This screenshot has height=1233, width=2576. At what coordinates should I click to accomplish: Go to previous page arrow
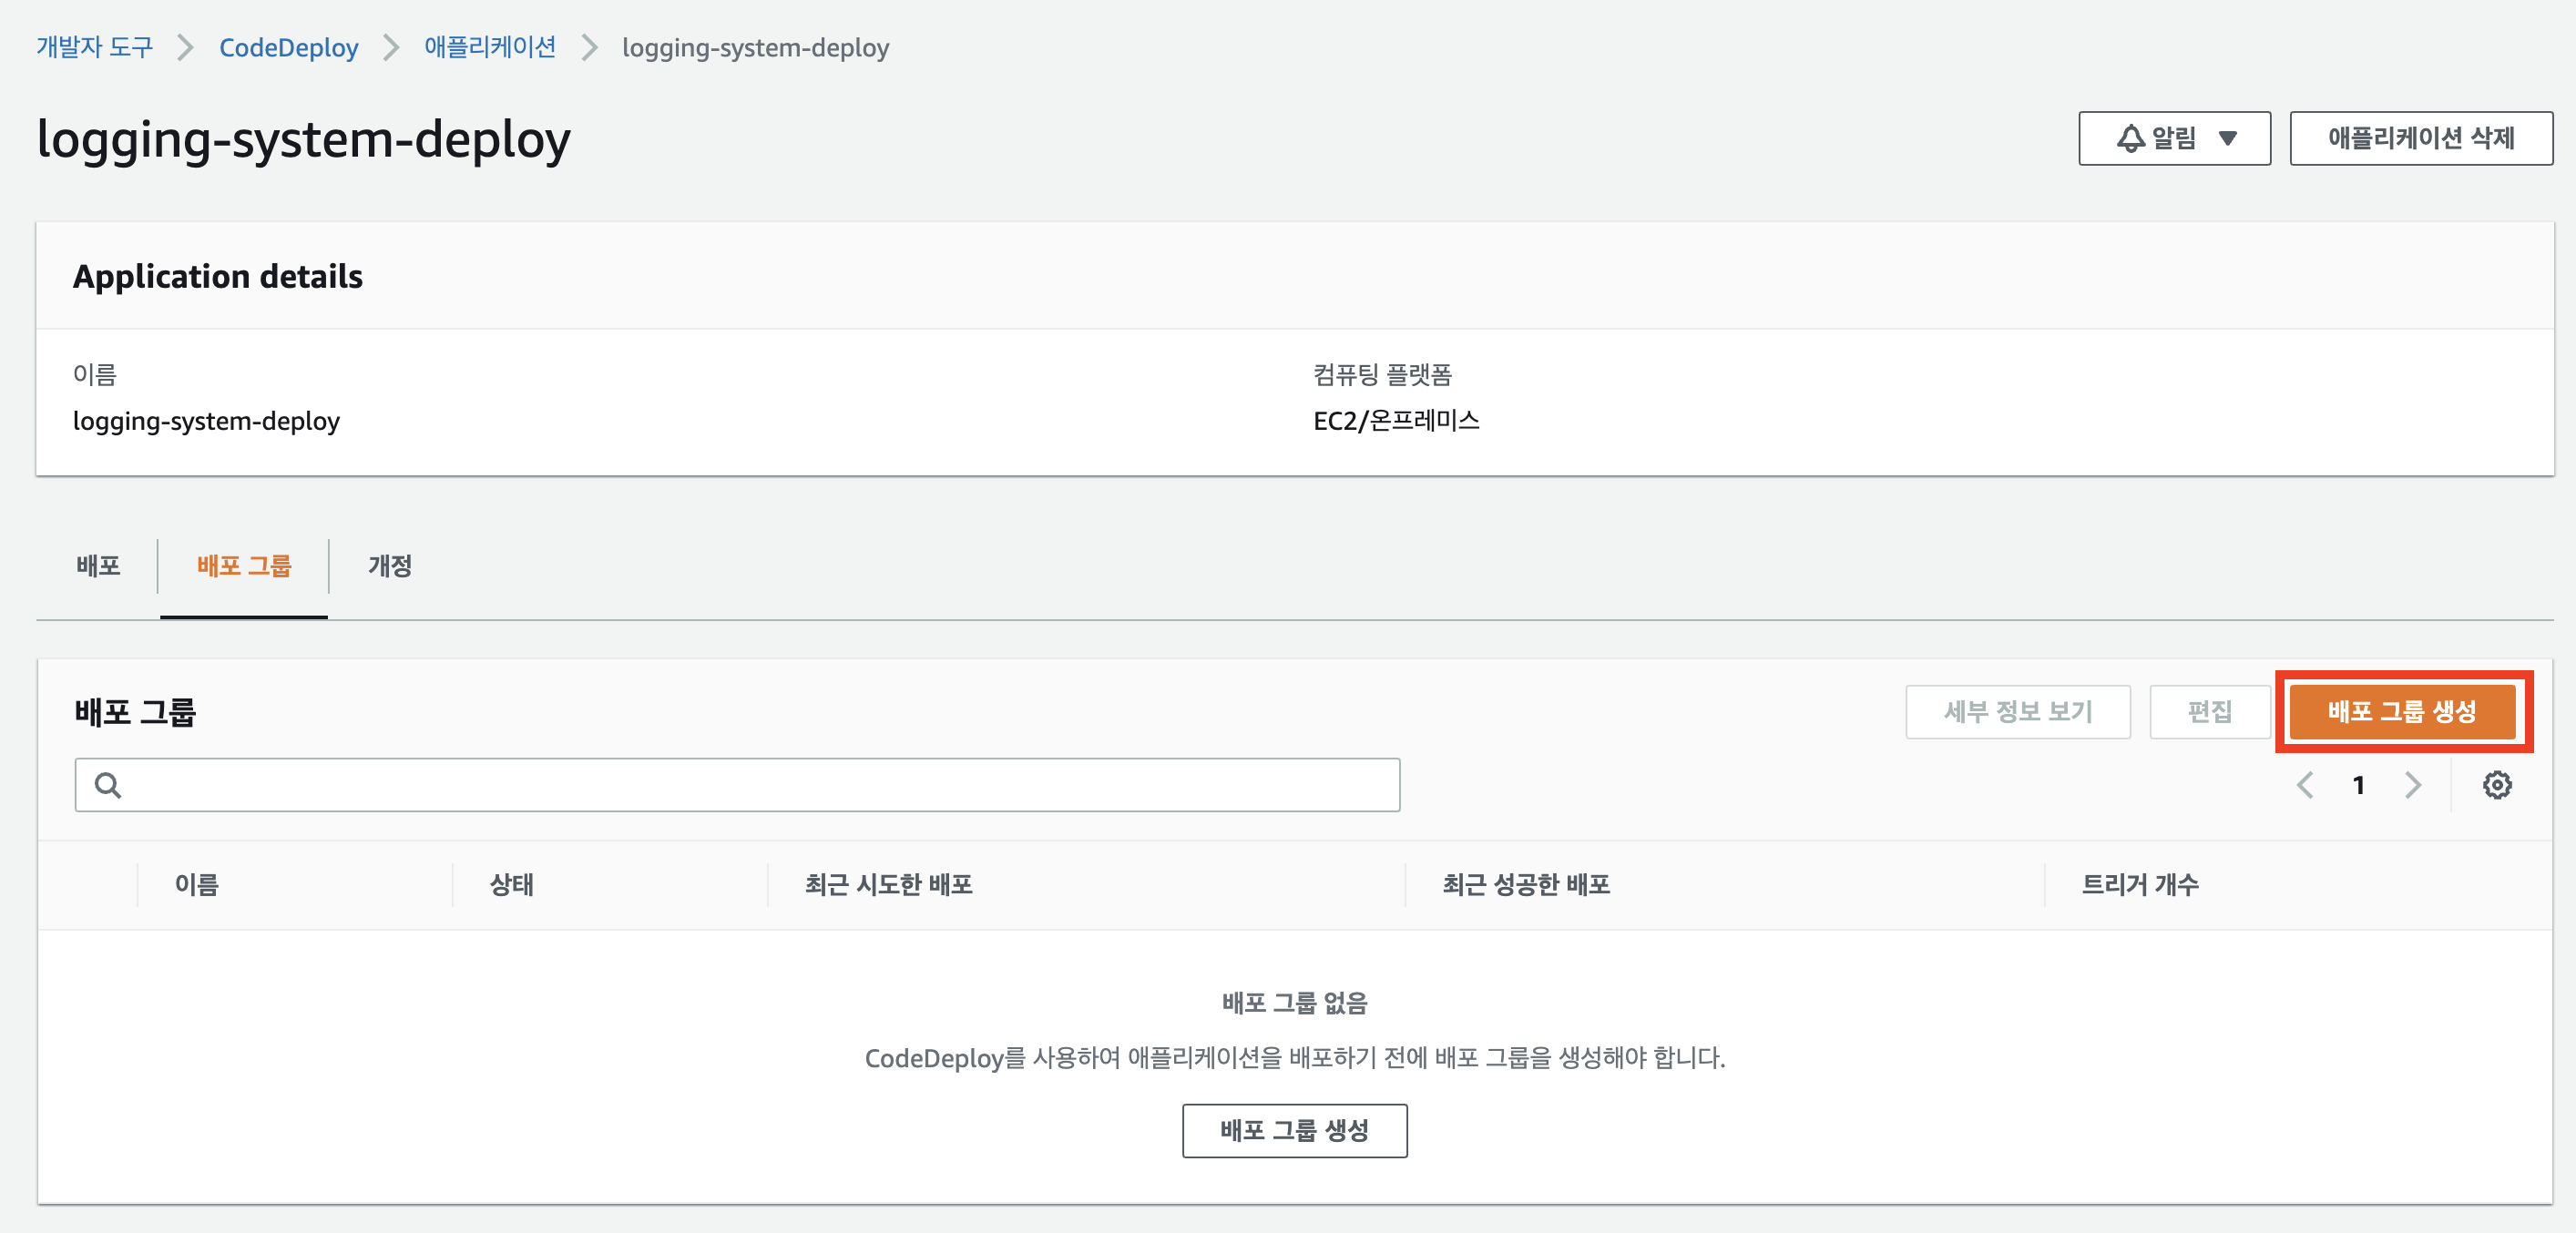(x=2305, y=785)
